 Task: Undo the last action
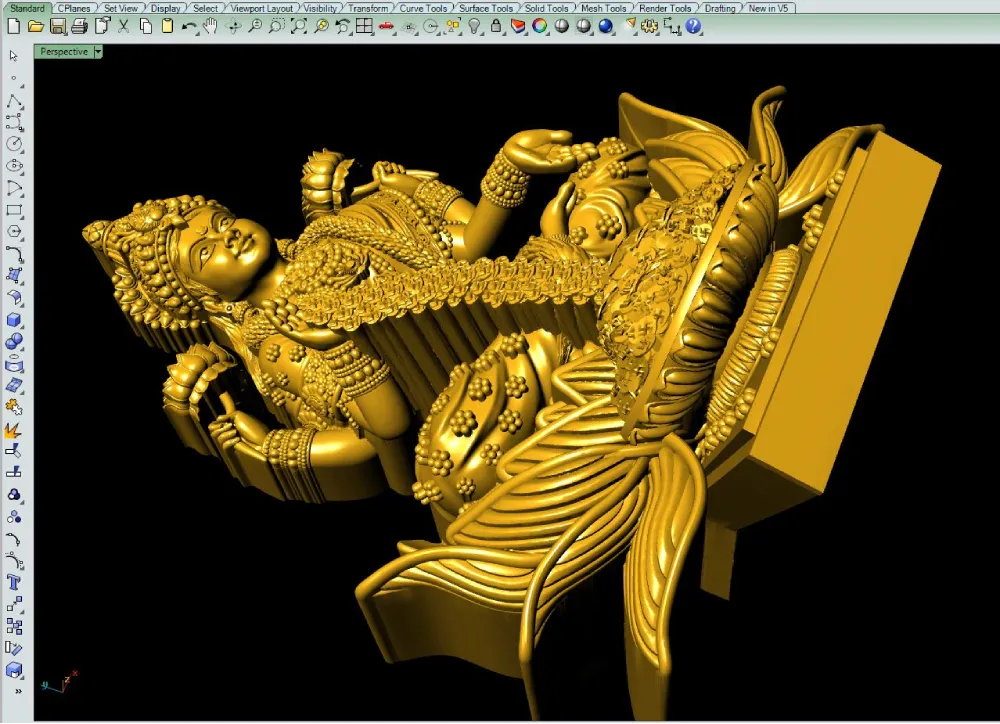pyautogui.click(x=189, y=26)
